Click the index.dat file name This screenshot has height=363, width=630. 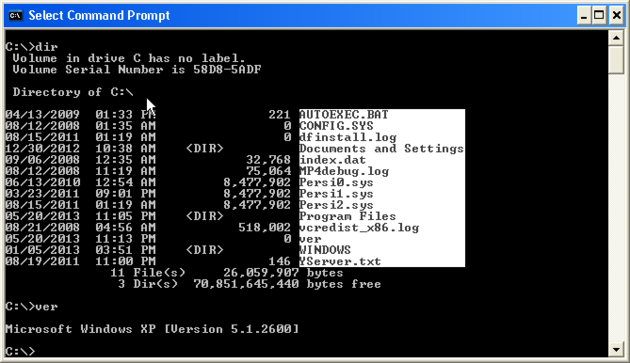pos(333,160)
